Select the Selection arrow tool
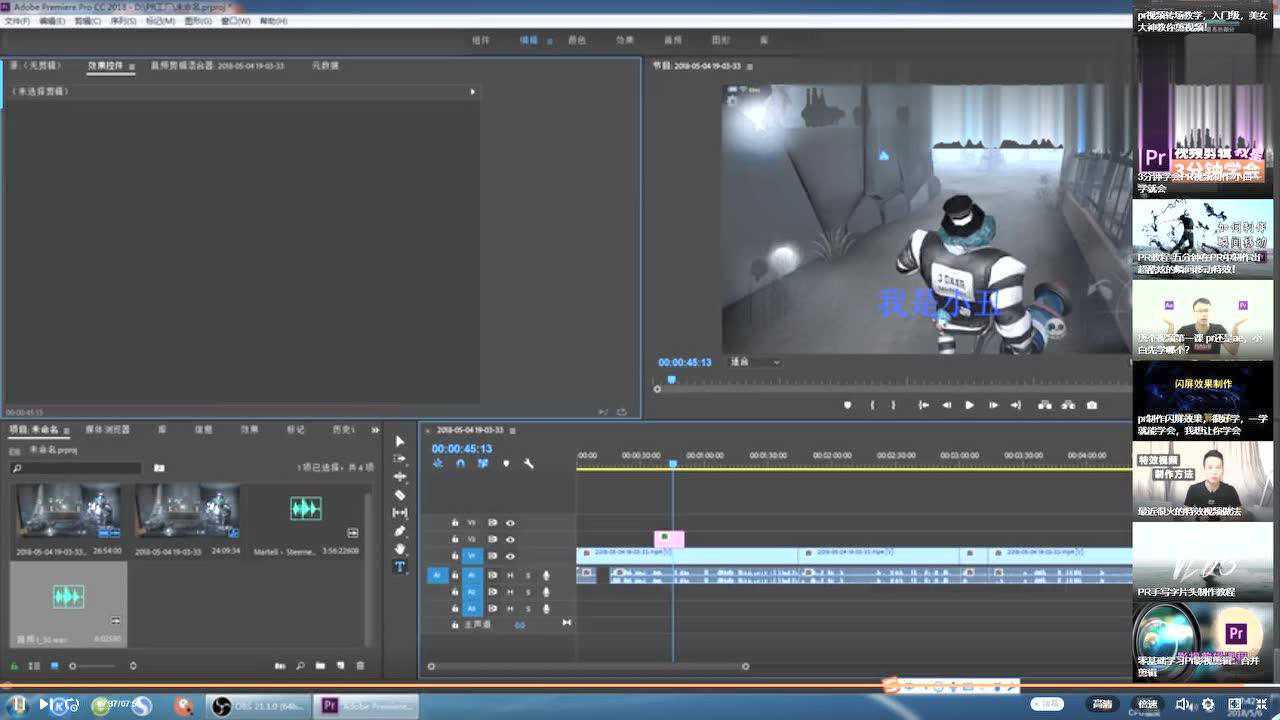The image size is (1280, 720). tap(400, 441)
